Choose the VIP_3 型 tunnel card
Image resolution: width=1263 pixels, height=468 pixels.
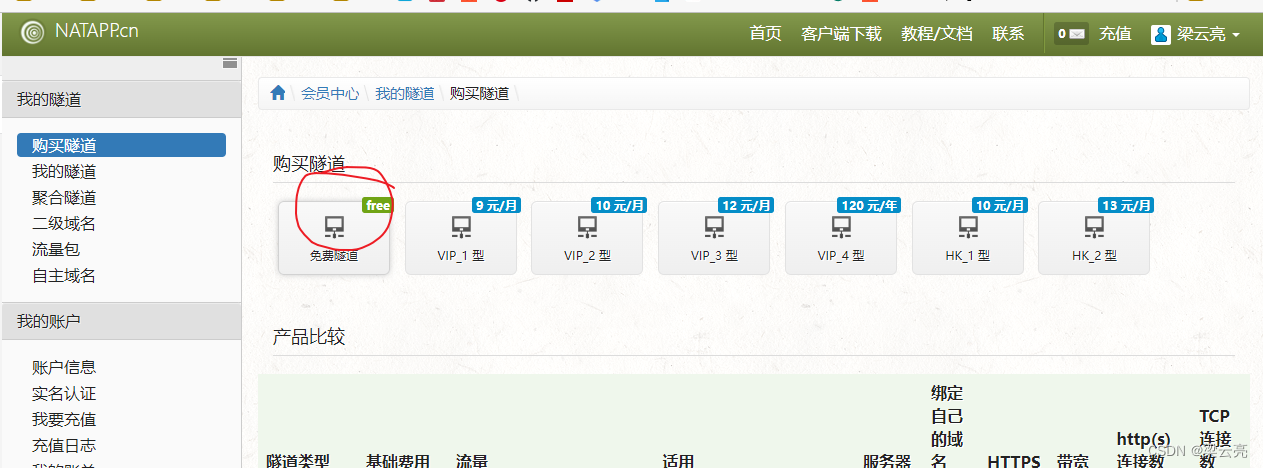tap(714, 238)
